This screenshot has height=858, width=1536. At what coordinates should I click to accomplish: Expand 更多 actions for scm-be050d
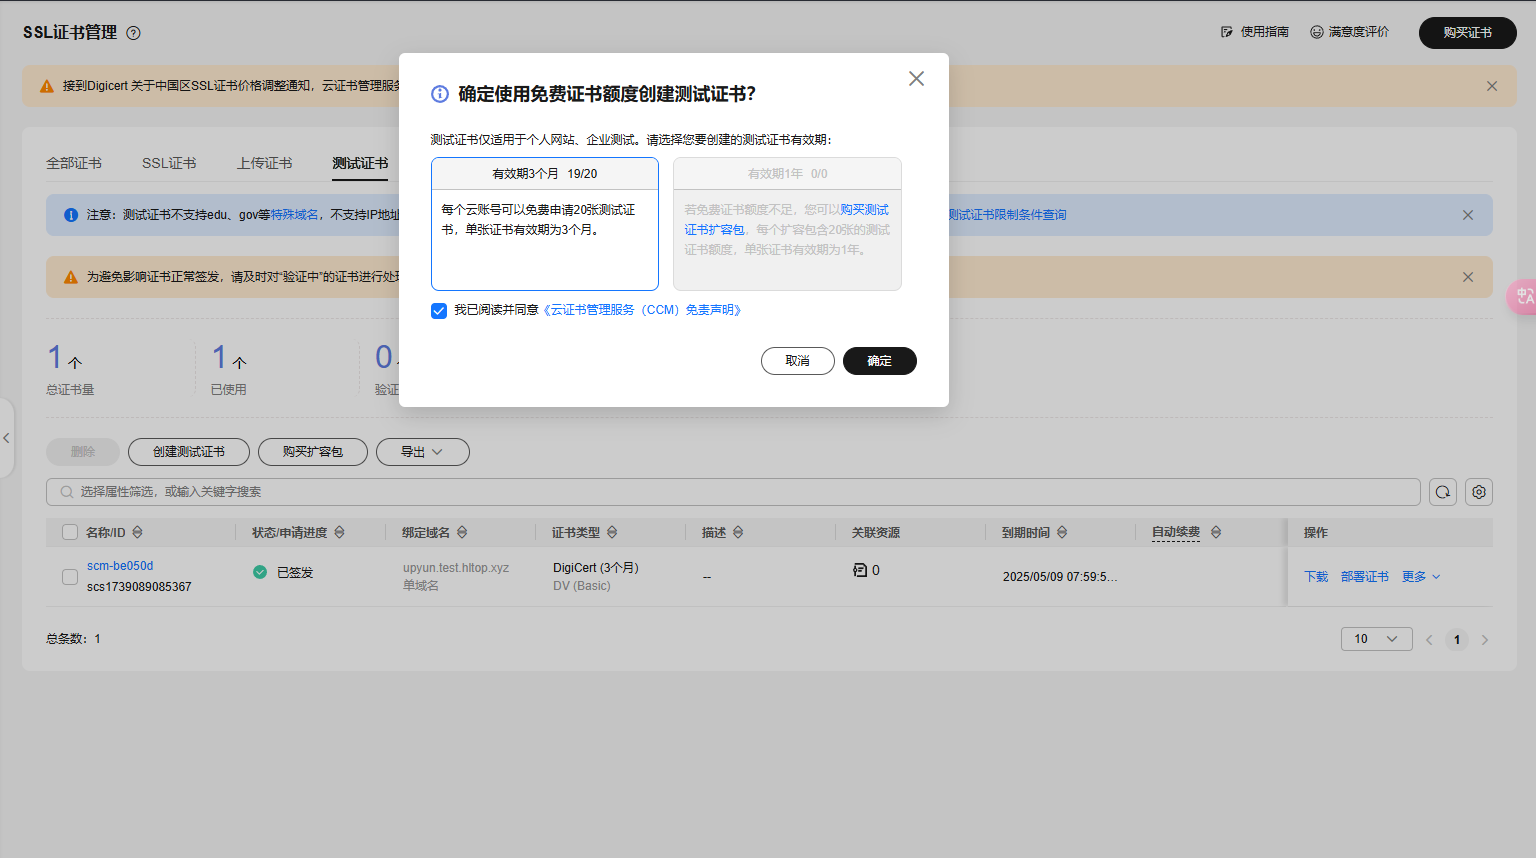click(1421, 577)
